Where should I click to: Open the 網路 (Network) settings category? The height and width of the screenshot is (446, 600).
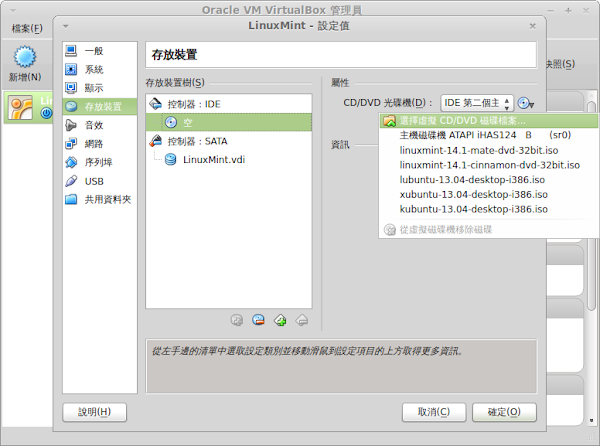coord(99,143)
